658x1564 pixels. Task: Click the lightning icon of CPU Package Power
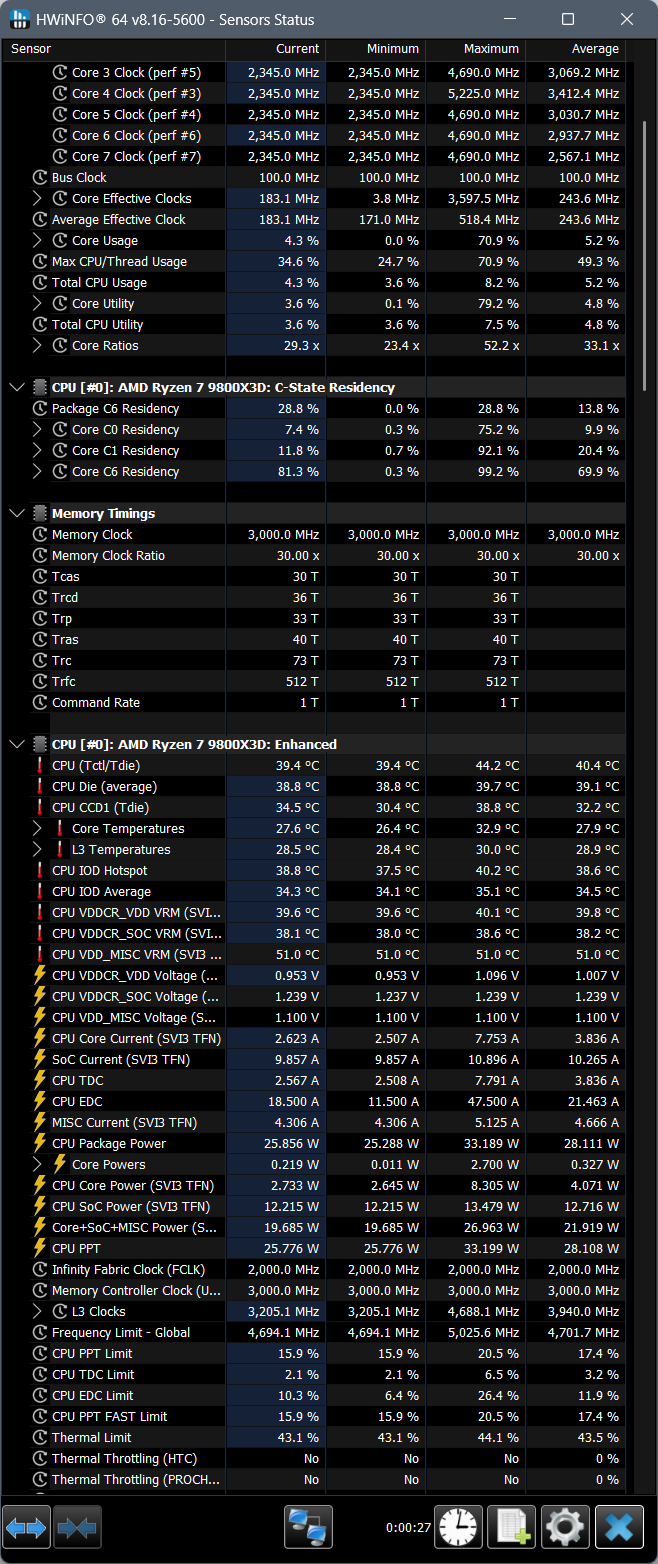(40, 1143)
